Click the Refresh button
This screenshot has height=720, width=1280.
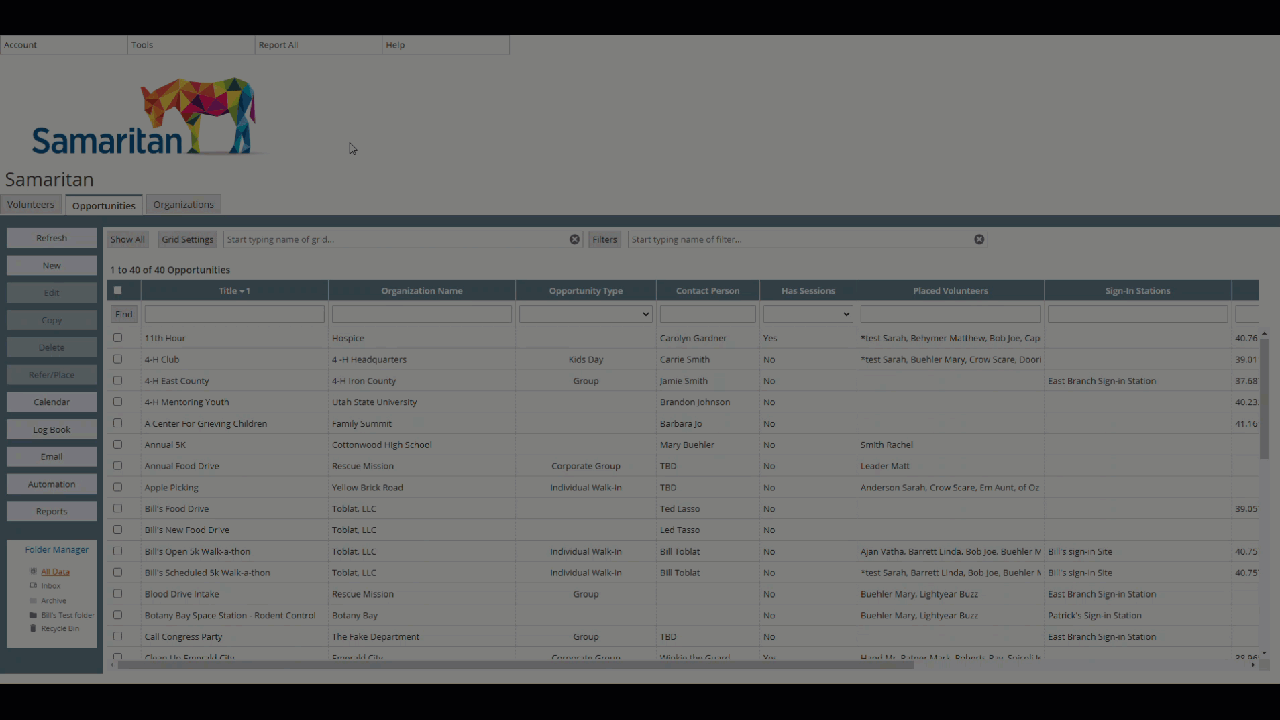coord(51,237)
